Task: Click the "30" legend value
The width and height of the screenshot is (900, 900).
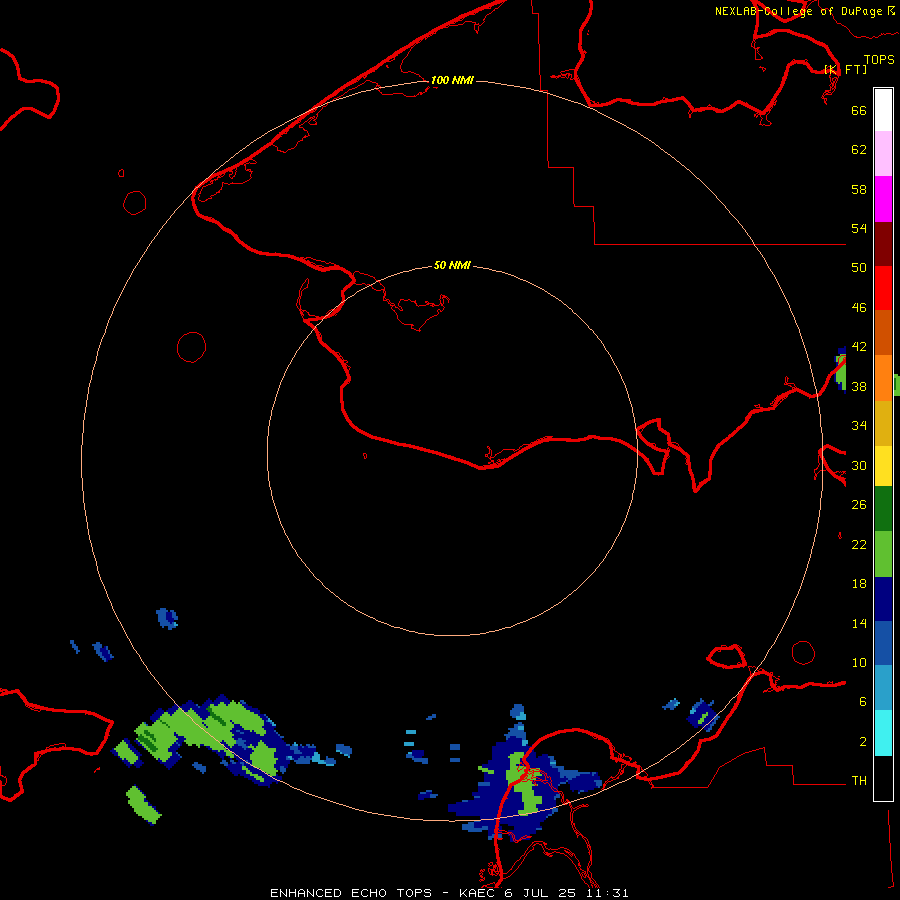Action: pos(859,465)
